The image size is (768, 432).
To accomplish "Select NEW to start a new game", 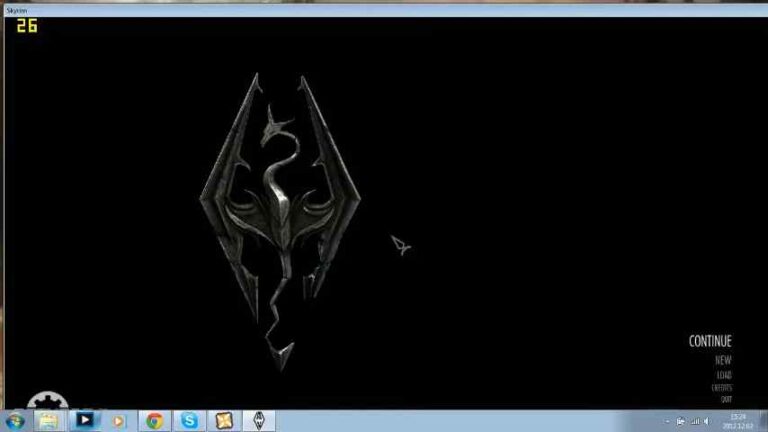I will pos(723,360).
